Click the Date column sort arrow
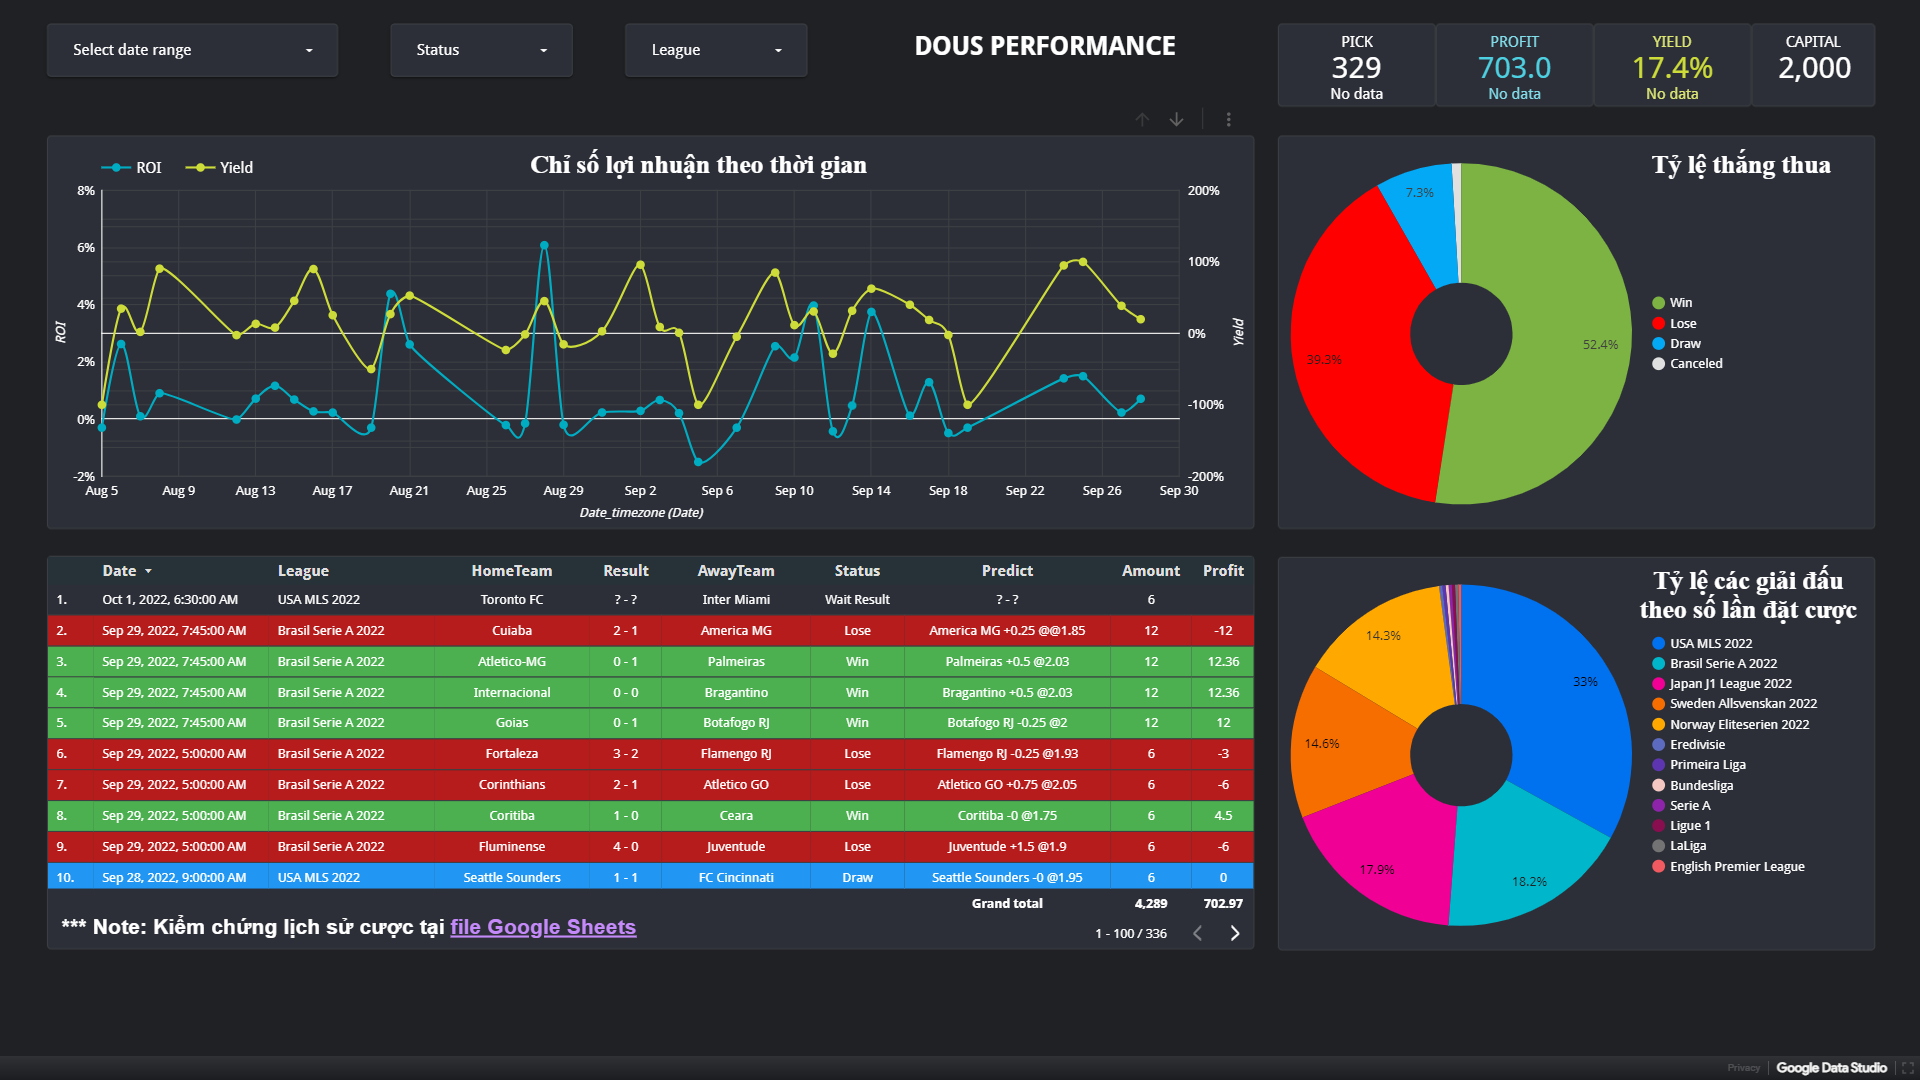The width and height of the screenshot is (1920, 1080). pos(148,571)
